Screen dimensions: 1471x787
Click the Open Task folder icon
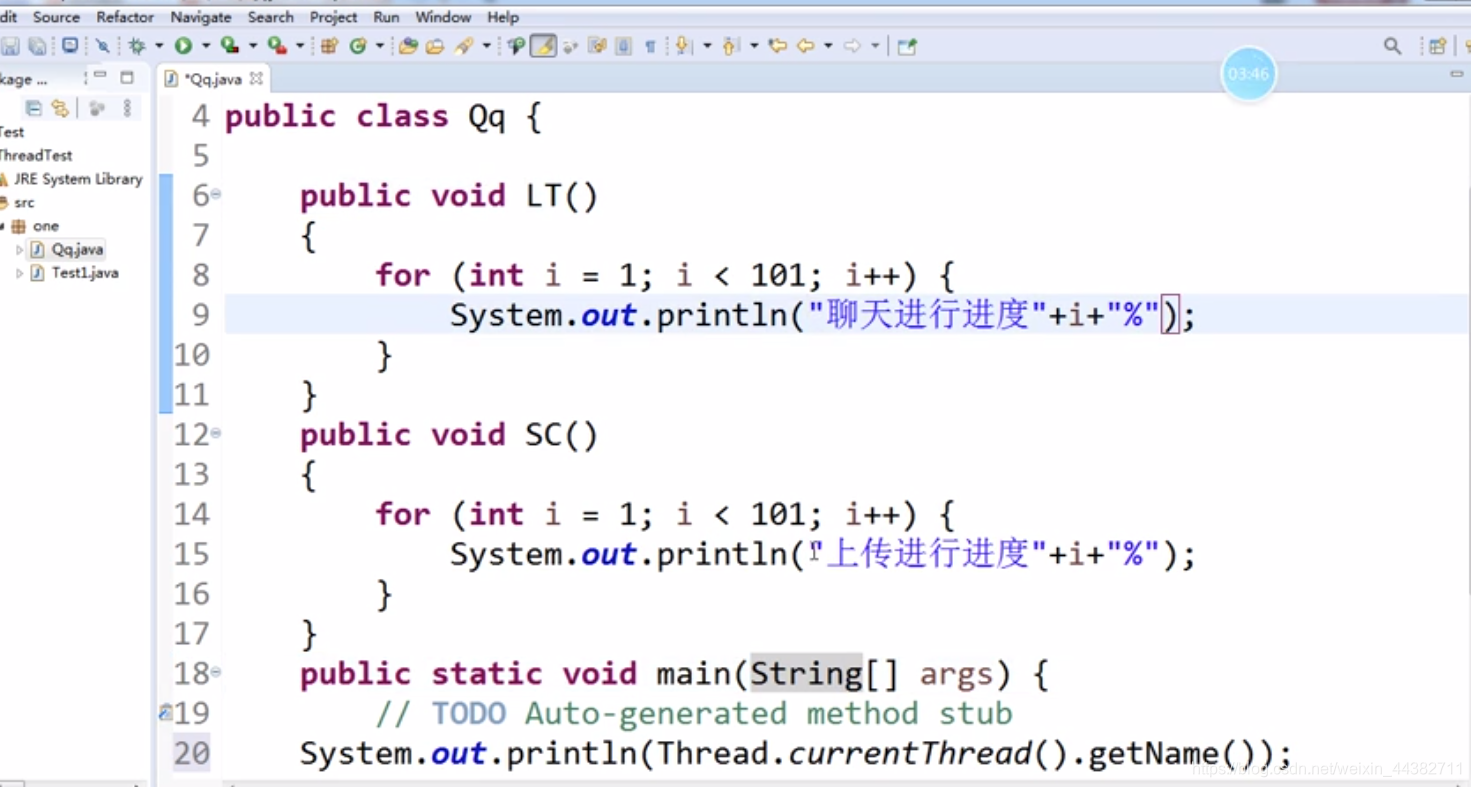[435, 46]
